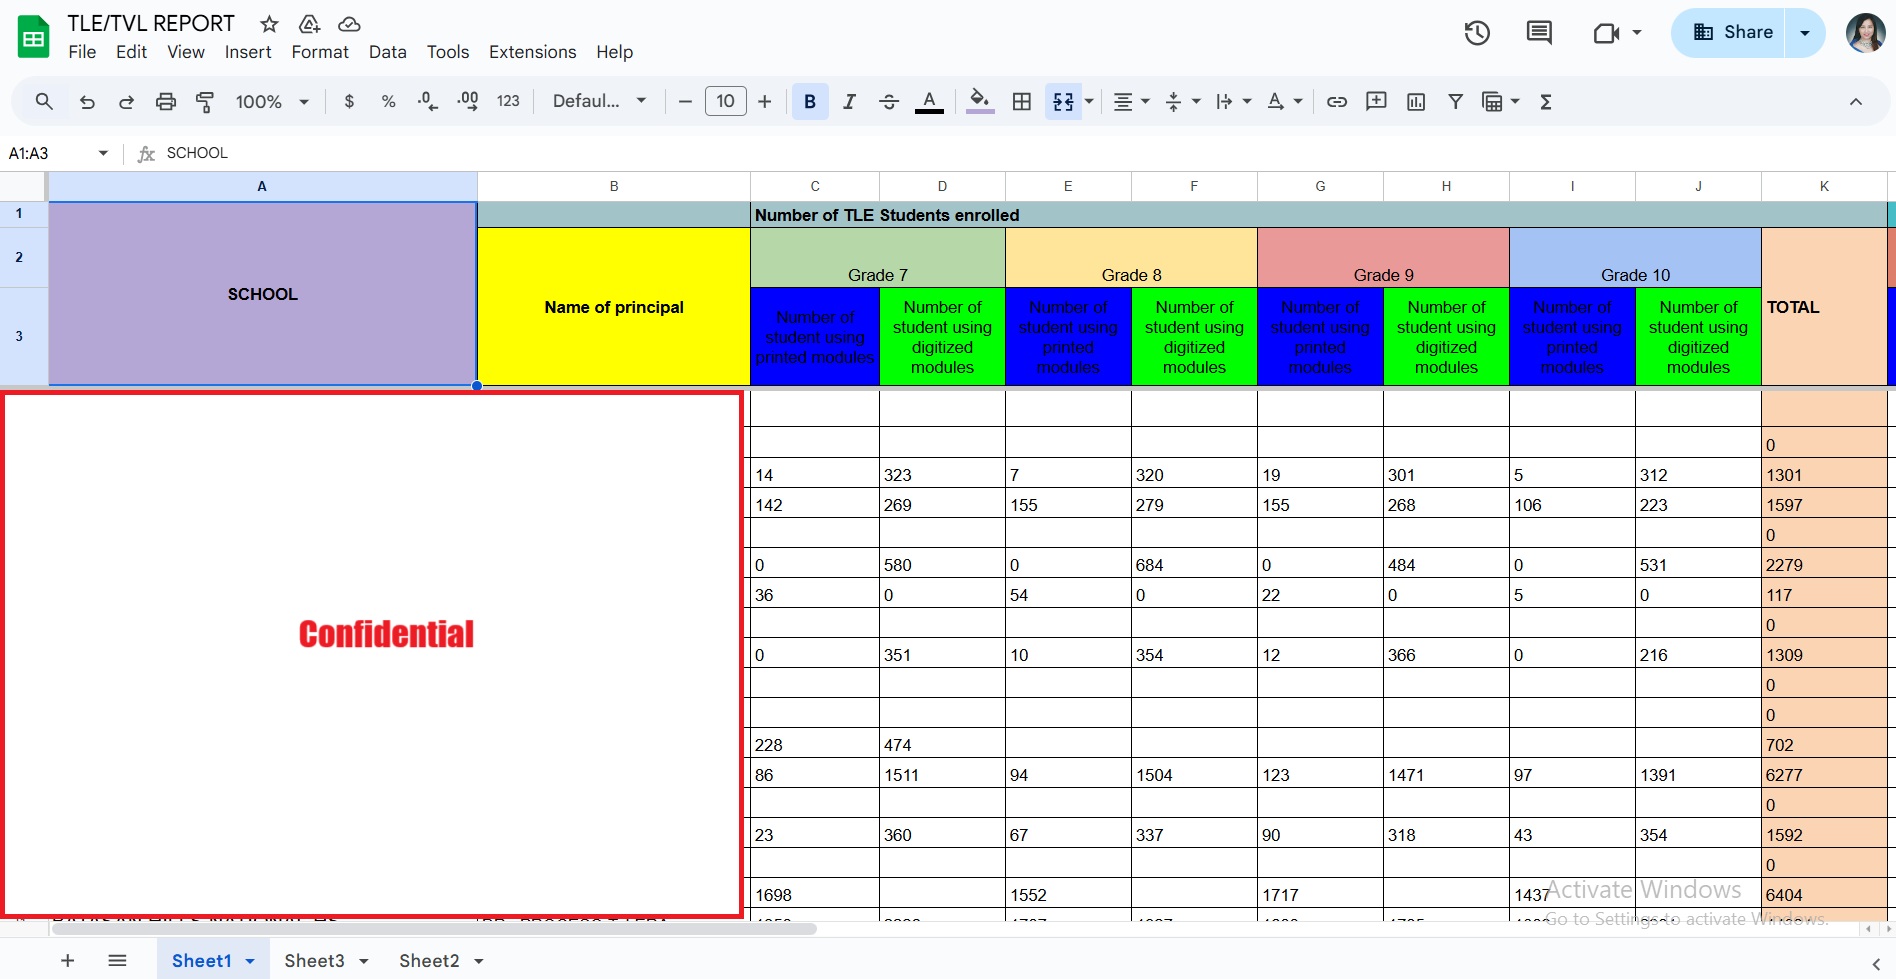The image size is (1896, 979).
Task: Open horizontal align dropdown
Action: tap(1131, 101)
